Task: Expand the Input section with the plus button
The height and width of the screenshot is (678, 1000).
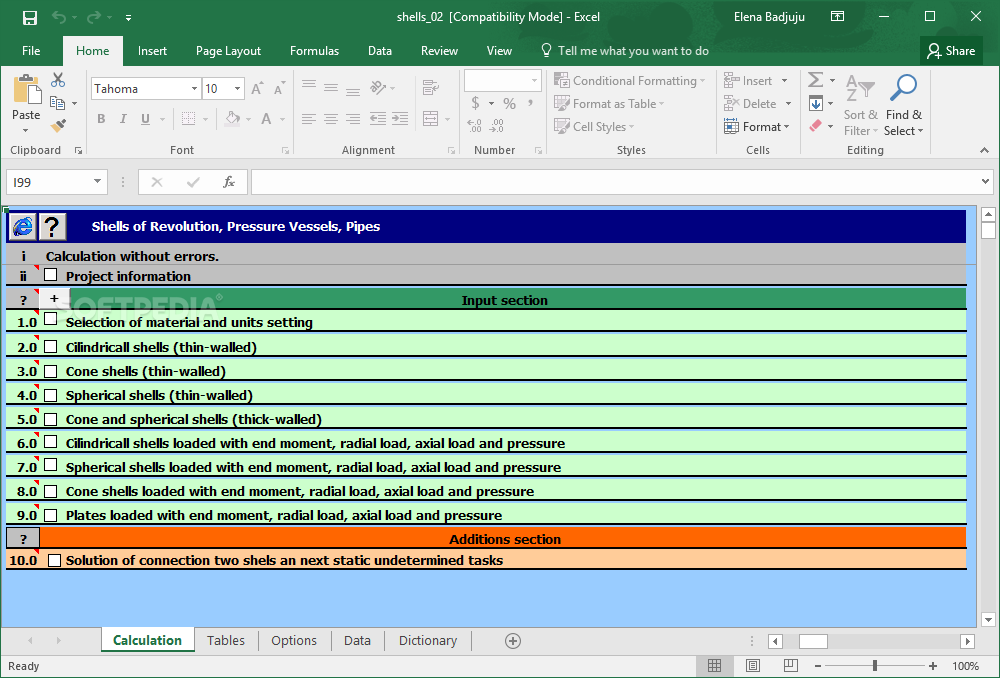Action: 54,298
